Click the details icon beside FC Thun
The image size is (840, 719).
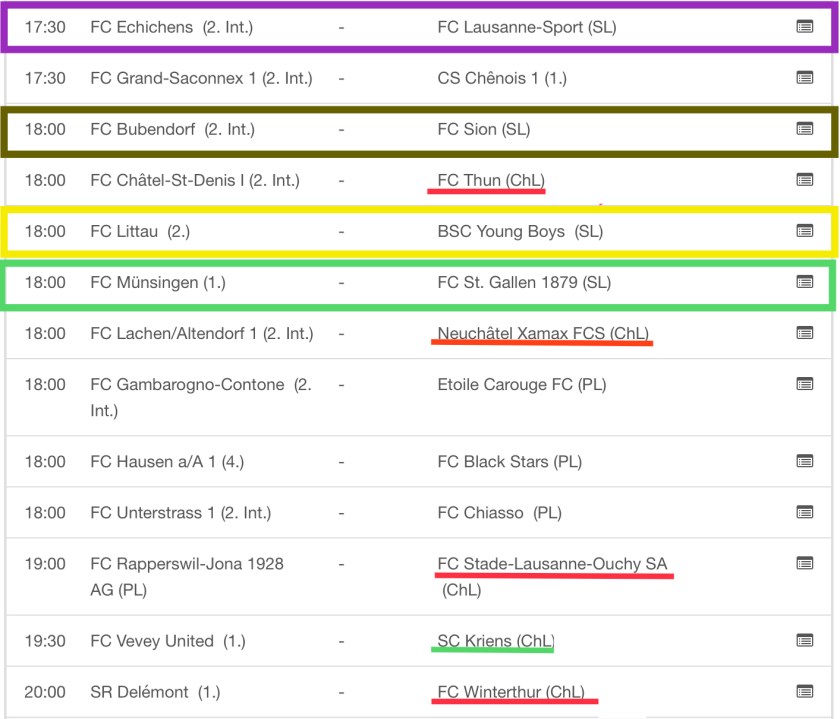click(x=804, y=180)
